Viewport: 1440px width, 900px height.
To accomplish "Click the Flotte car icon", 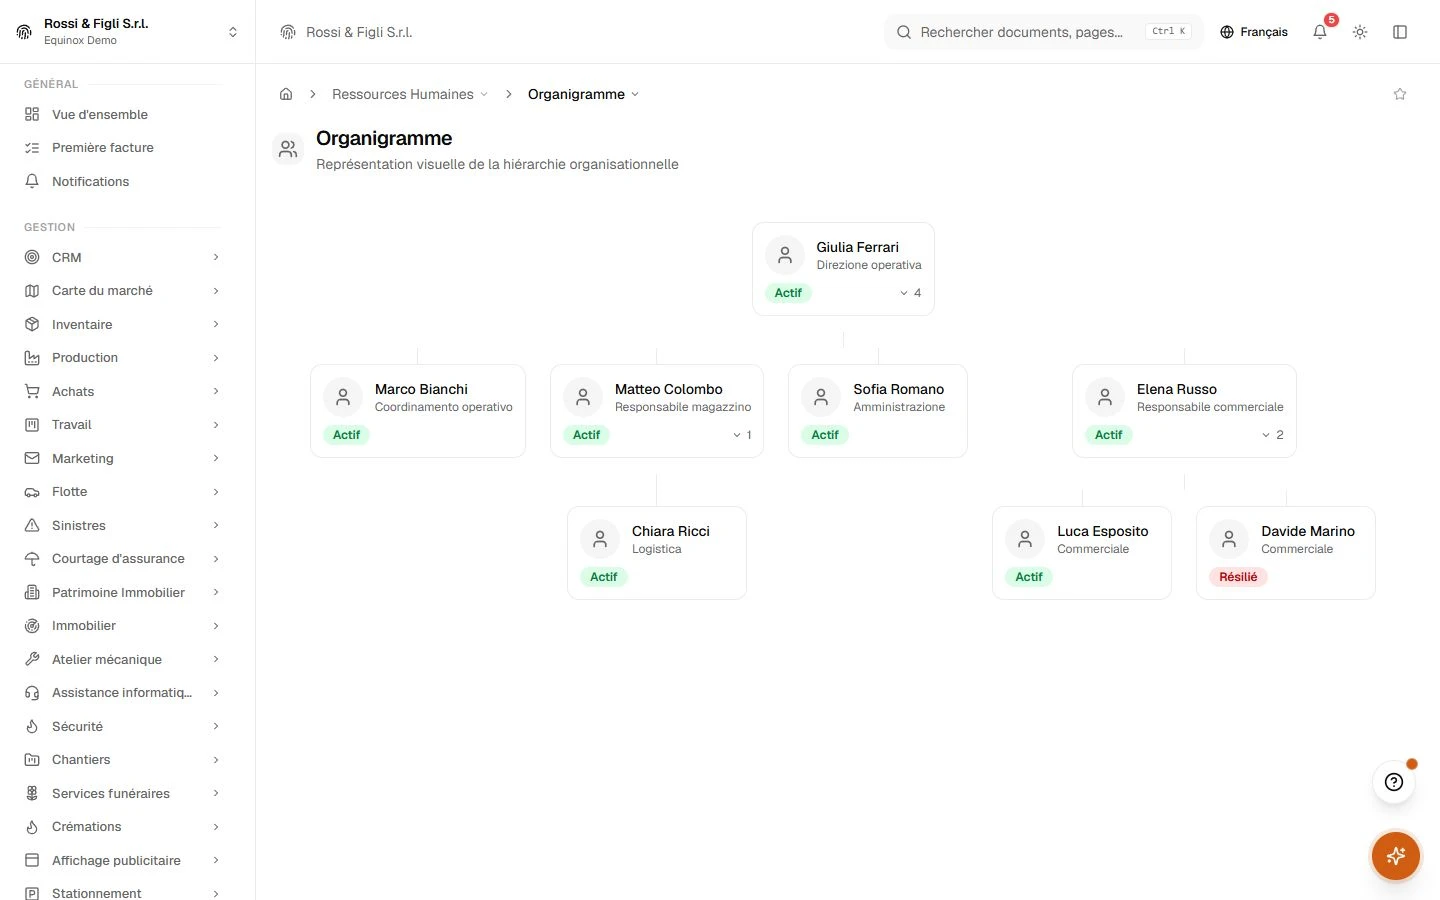I will coord(32,492).
